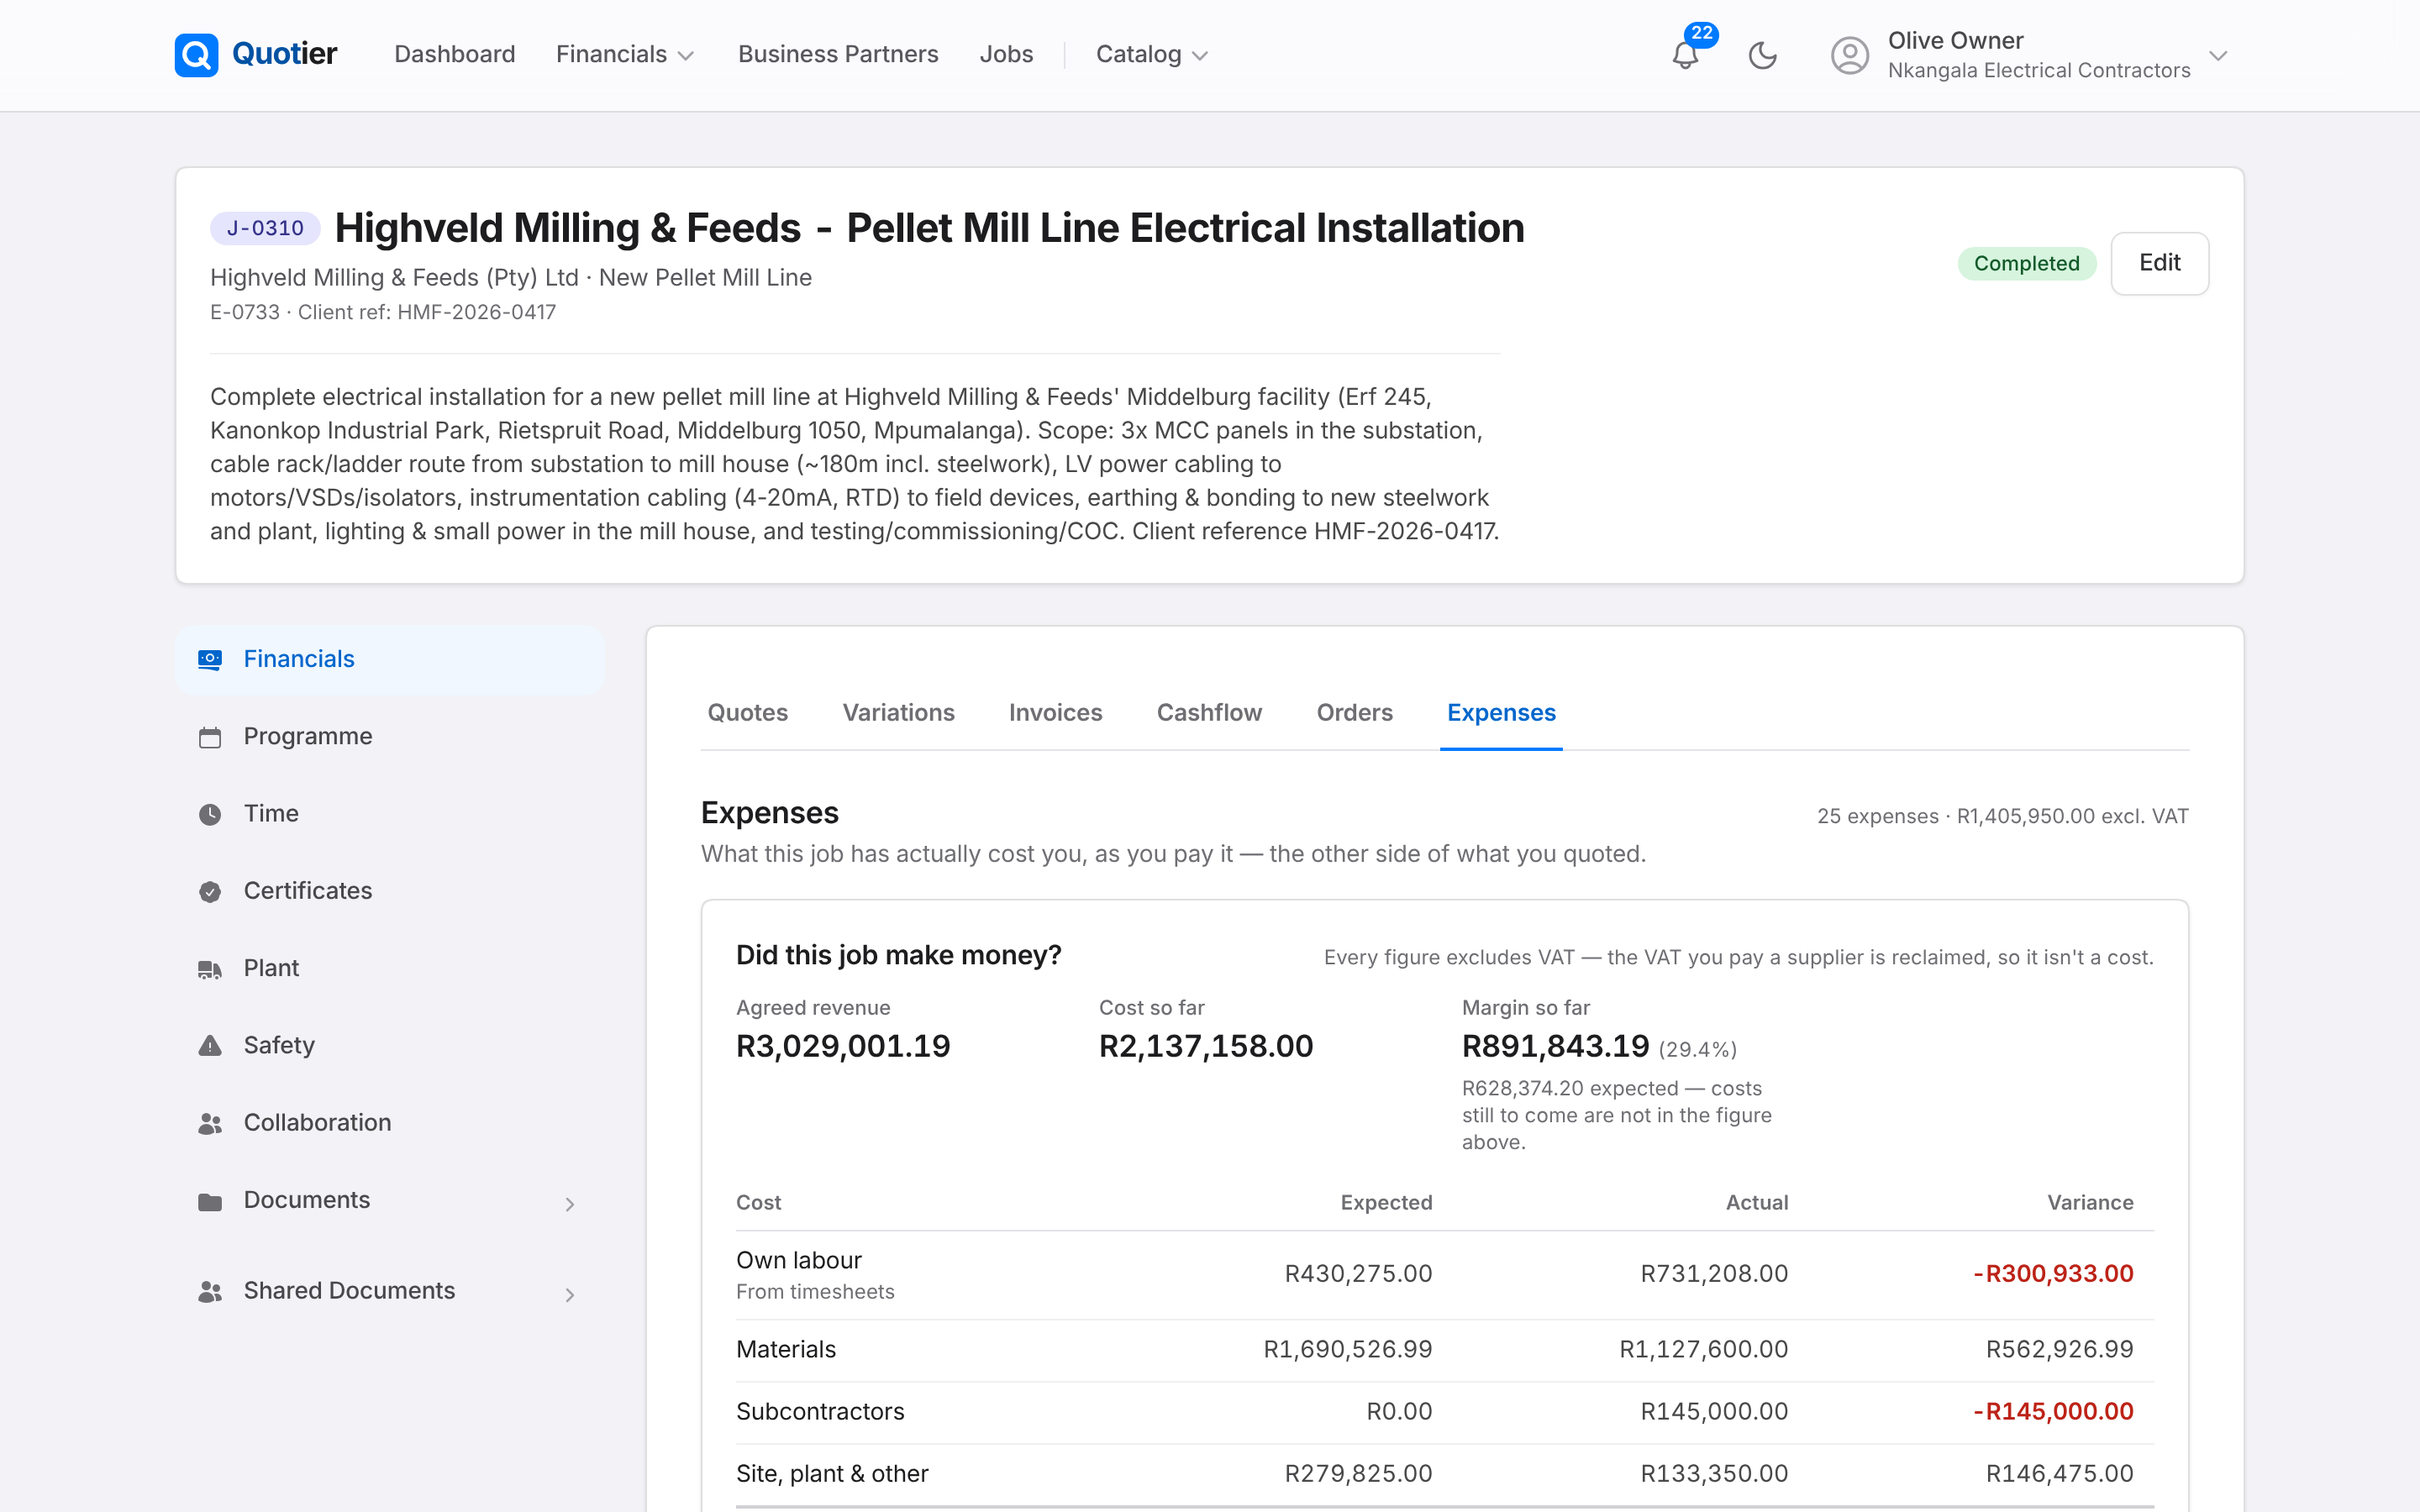Go to Dashboard in the top nav
Image resolution: width=2420 pixels, height=1512 pixels.
coord(455,54)
